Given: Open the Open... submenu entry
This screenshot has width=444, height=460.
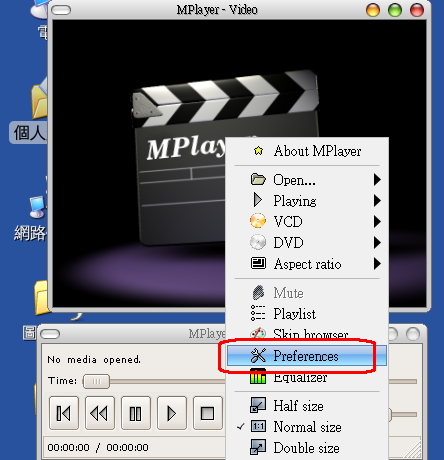Looking at the screenshot, I should [307, 180].
